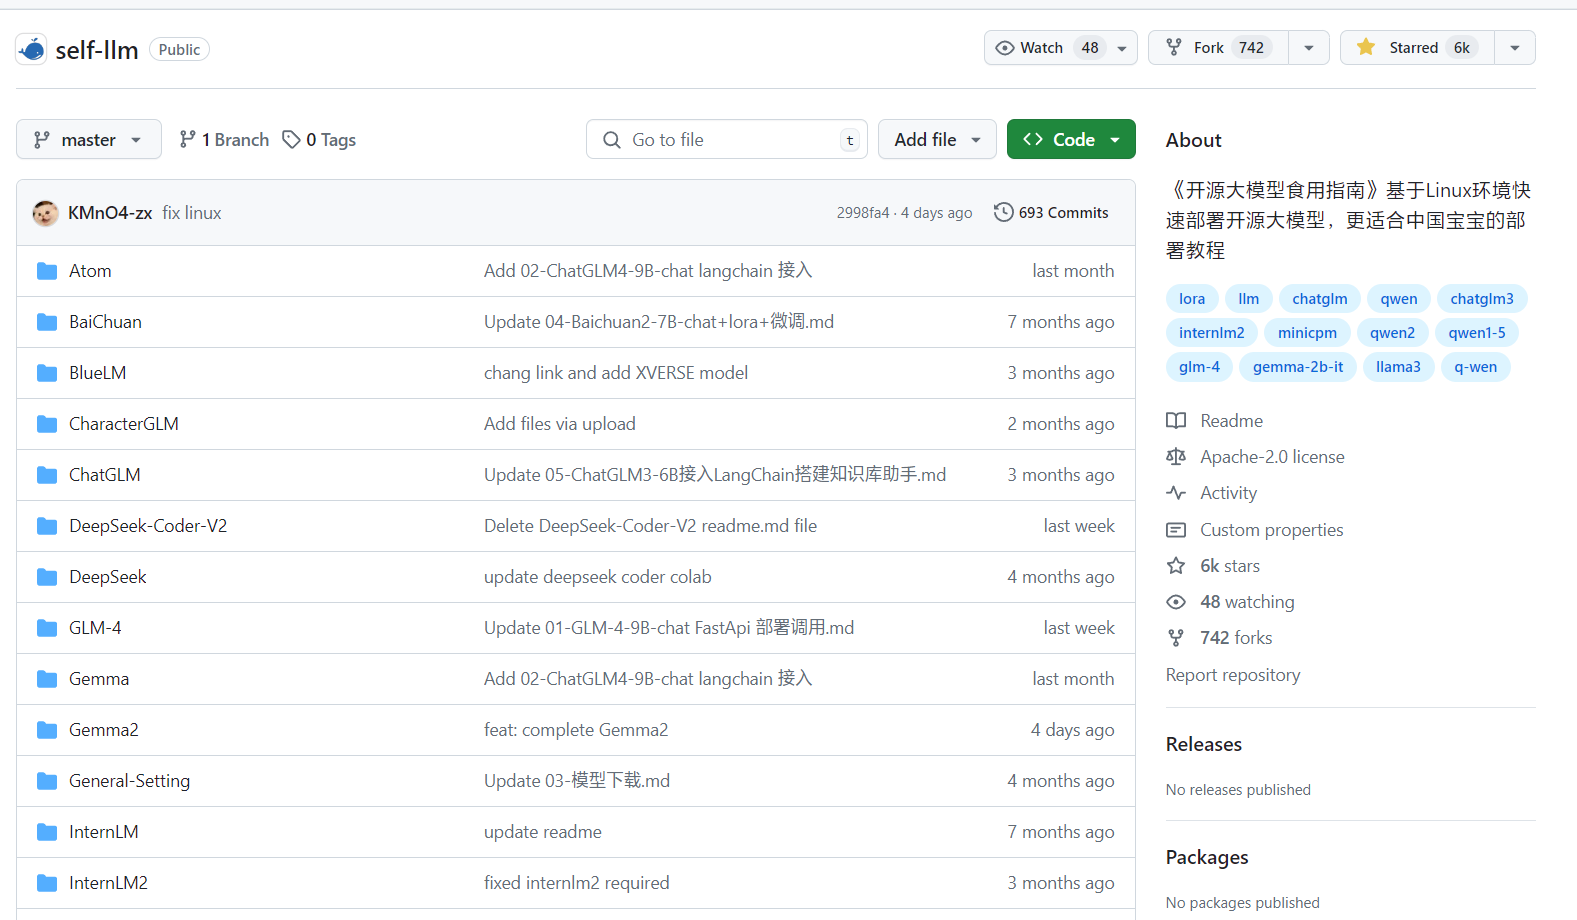Open the Starred lists dropdown arrow
The image size is (1577, 920).
tap(1515, 48)
